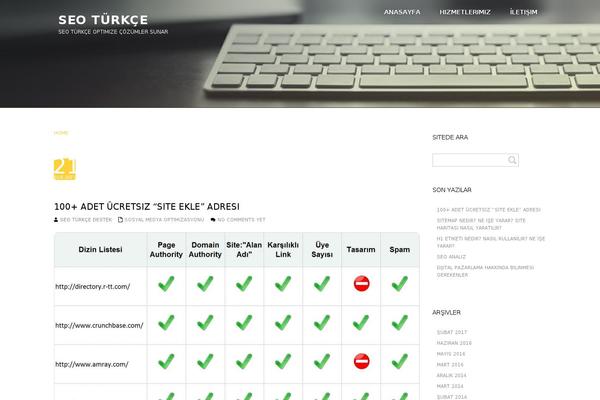Click the Domain Authority column header
This screenshot has width=600, height=400.
pos(205,250)
